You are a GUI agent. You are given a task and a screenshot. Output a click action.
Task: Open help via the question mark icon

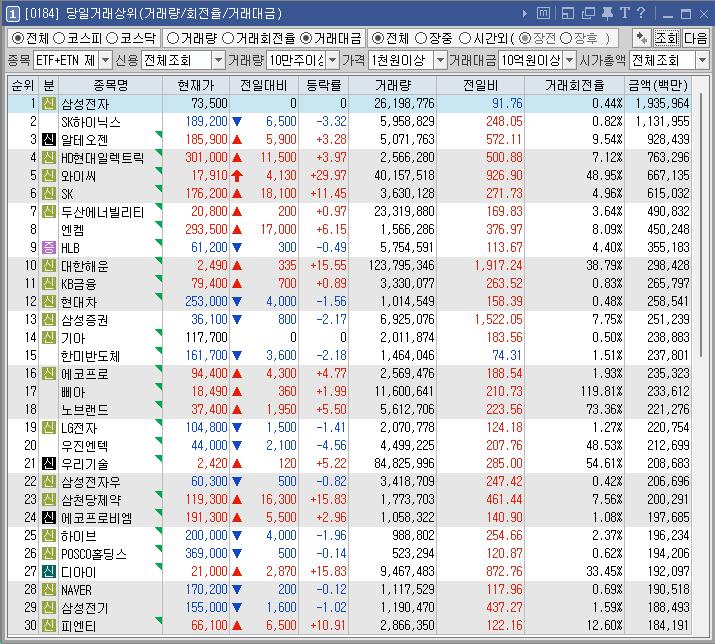point(641,13)
